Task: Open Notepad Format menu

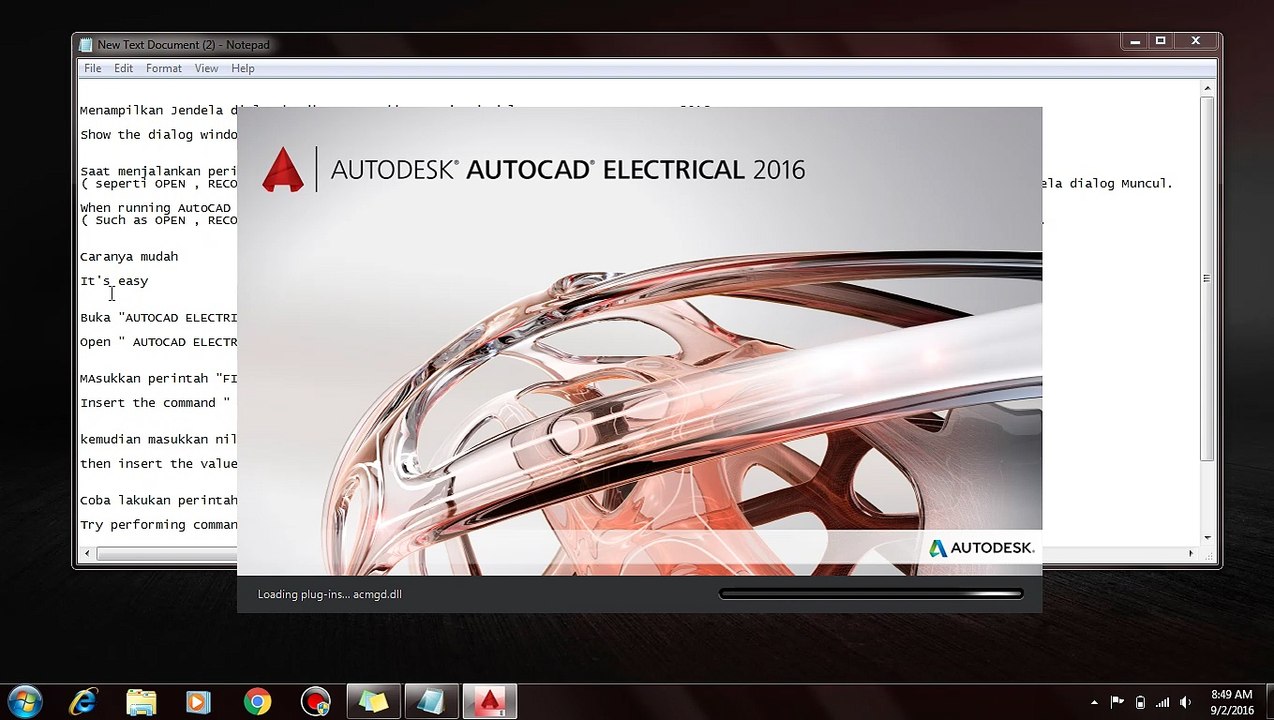Action: pos(163,68)
